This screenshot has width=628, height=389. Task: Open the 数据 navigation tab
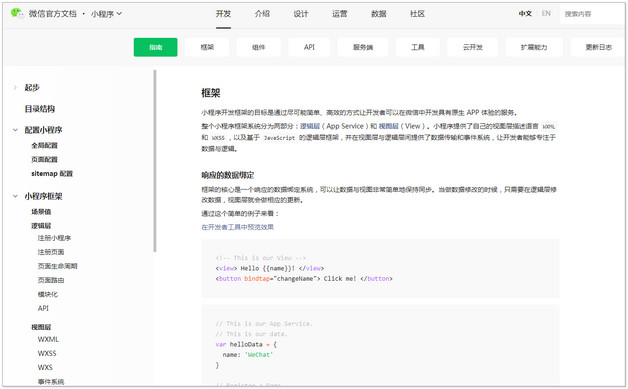tap(378, 14)
